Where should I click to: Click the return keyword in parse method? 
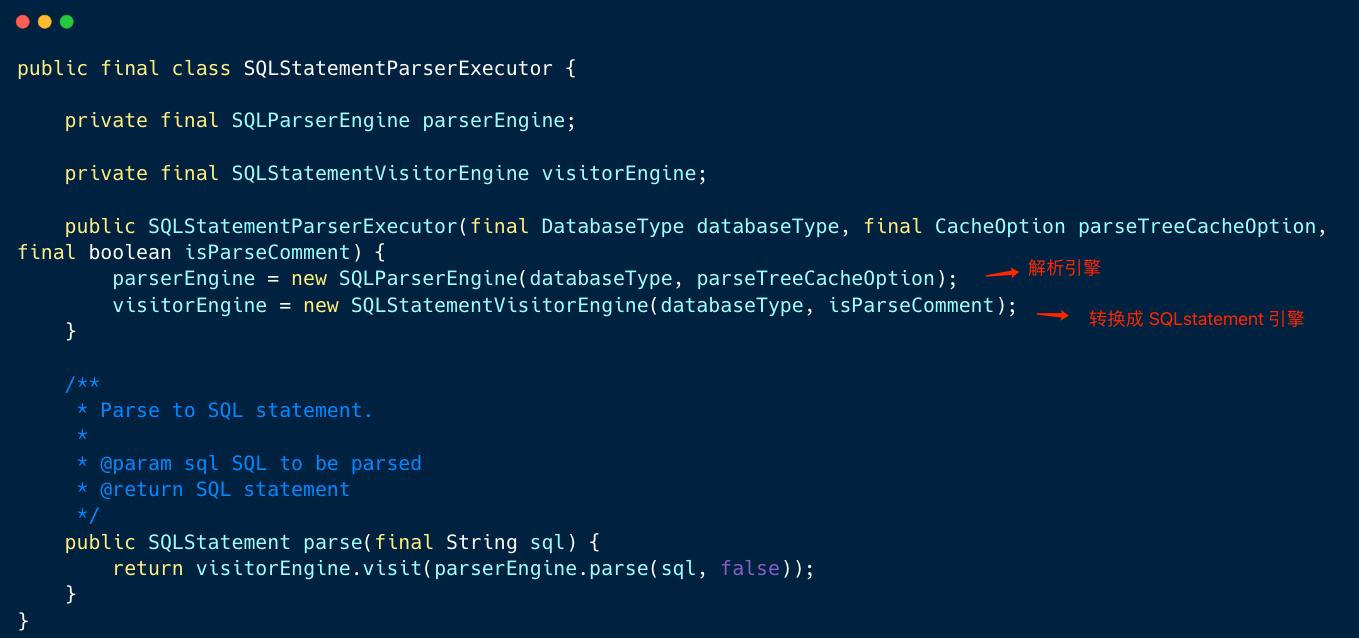click(x=148, y=568)
